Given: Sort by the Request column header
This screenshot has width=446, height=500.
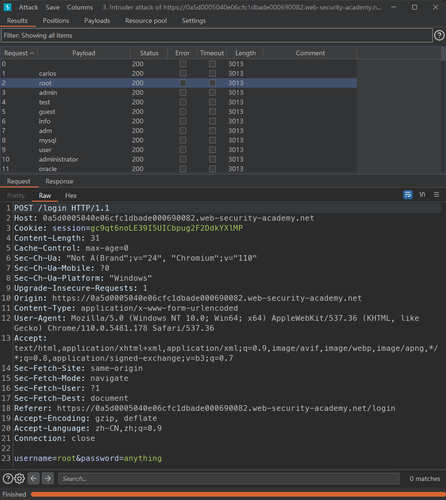Looking at the screenshot, I should (x=19, y=53).
